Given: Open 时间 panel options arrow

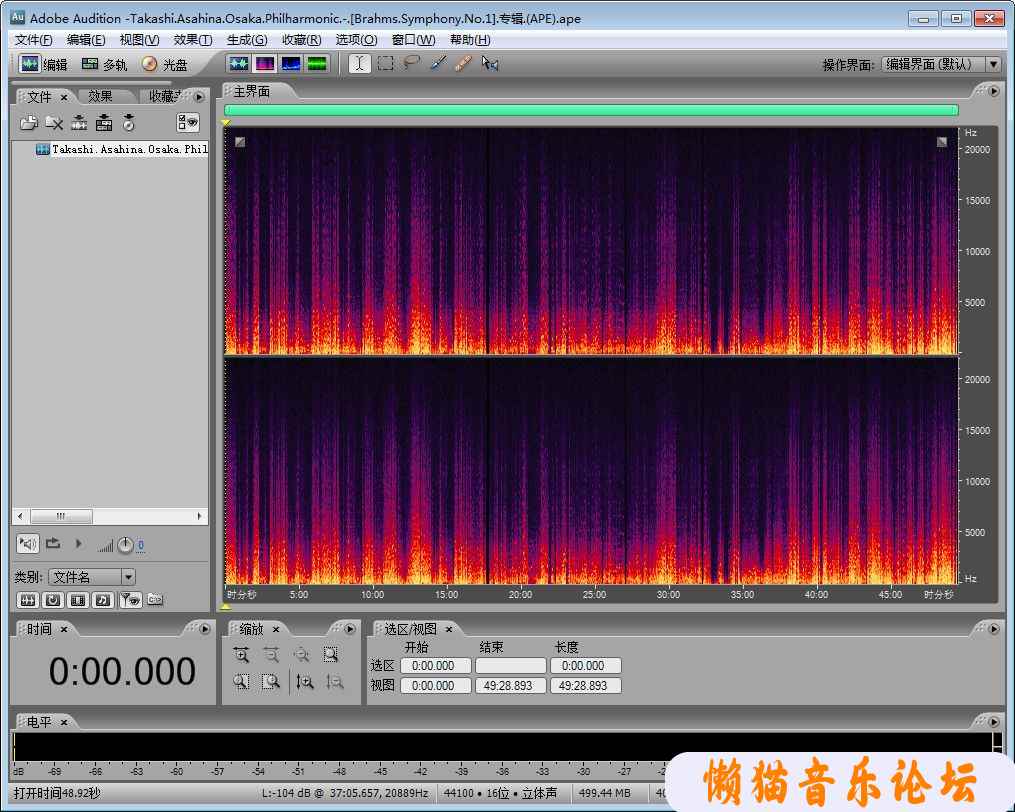Looking at the screenshot, I should click(x=205, y=629).
